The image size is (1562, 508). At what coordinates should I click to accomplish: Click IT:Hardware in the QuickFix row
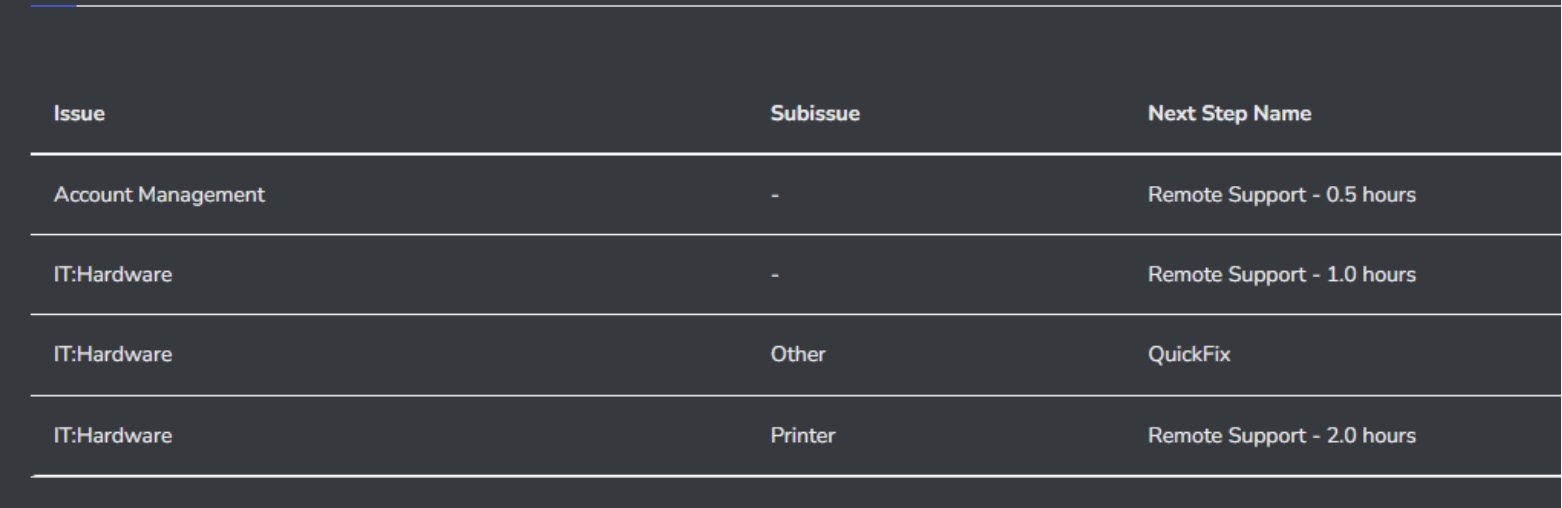112,355
